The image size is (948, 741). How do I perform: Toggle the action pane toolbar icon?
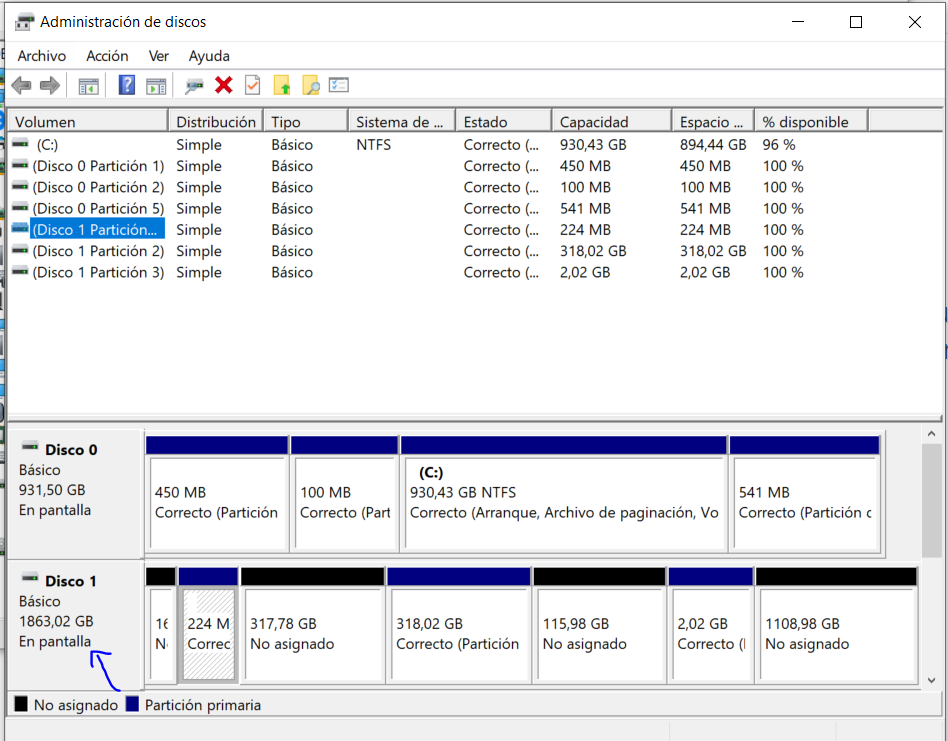click(156, 86)
